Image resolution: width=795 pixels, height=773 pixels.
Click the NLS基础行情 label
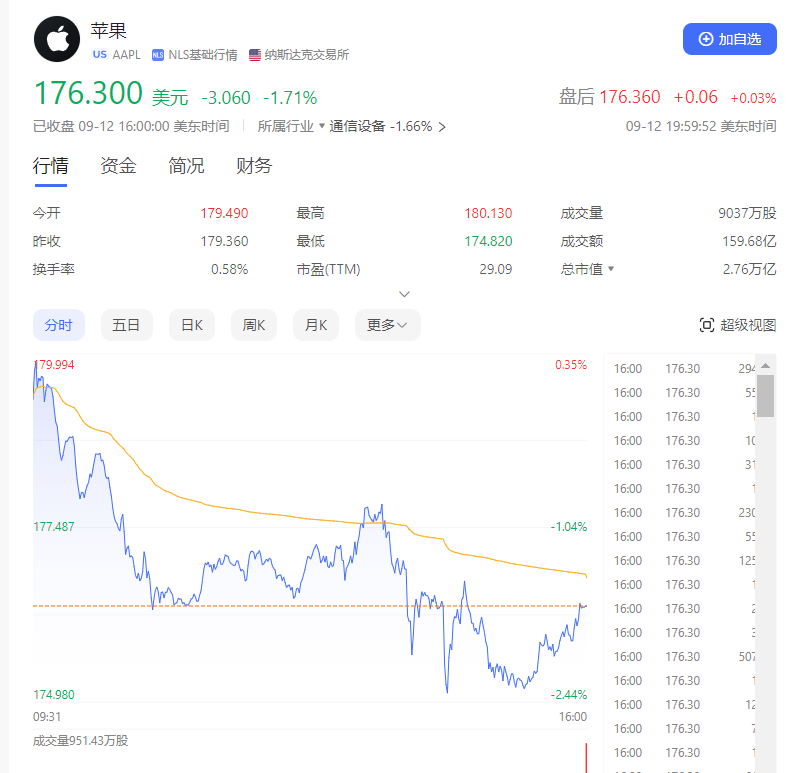(203, 55)
